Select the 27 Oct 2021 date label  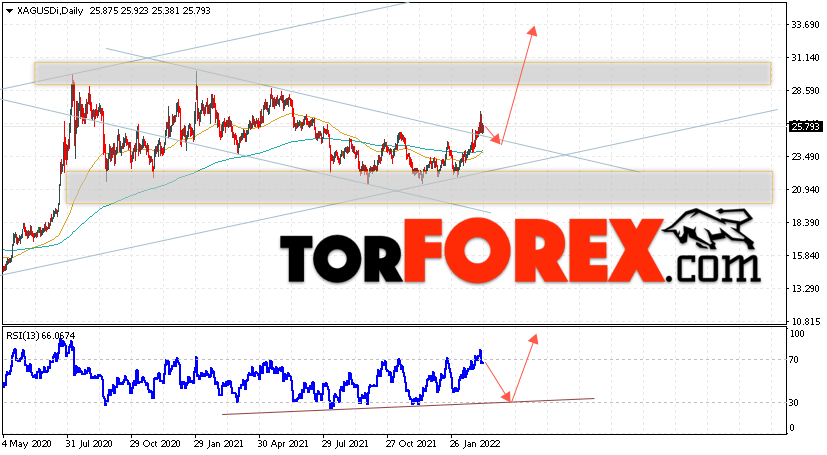411,444
